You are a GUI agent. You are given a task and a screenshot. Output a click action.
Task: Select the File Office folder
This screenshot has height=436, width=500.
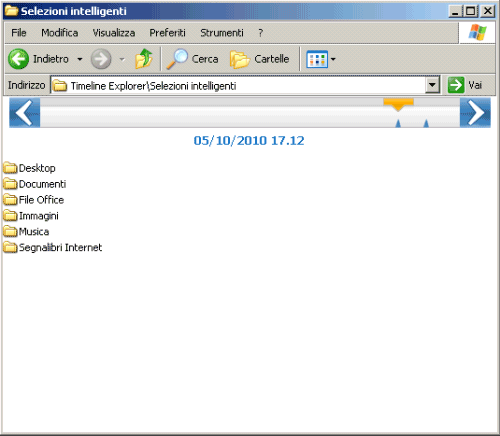click(34, 200)
